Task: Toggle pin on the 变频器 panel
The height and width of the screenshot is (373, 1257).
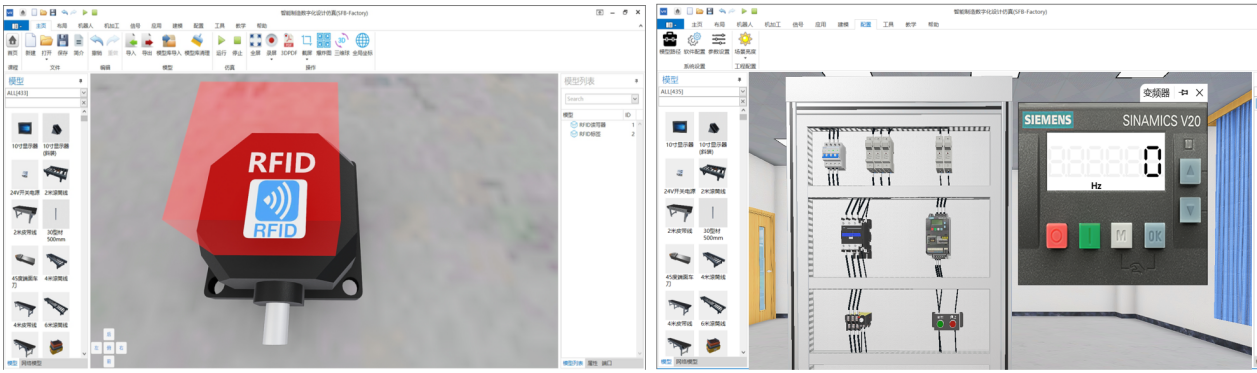Action: (1184, 92)
